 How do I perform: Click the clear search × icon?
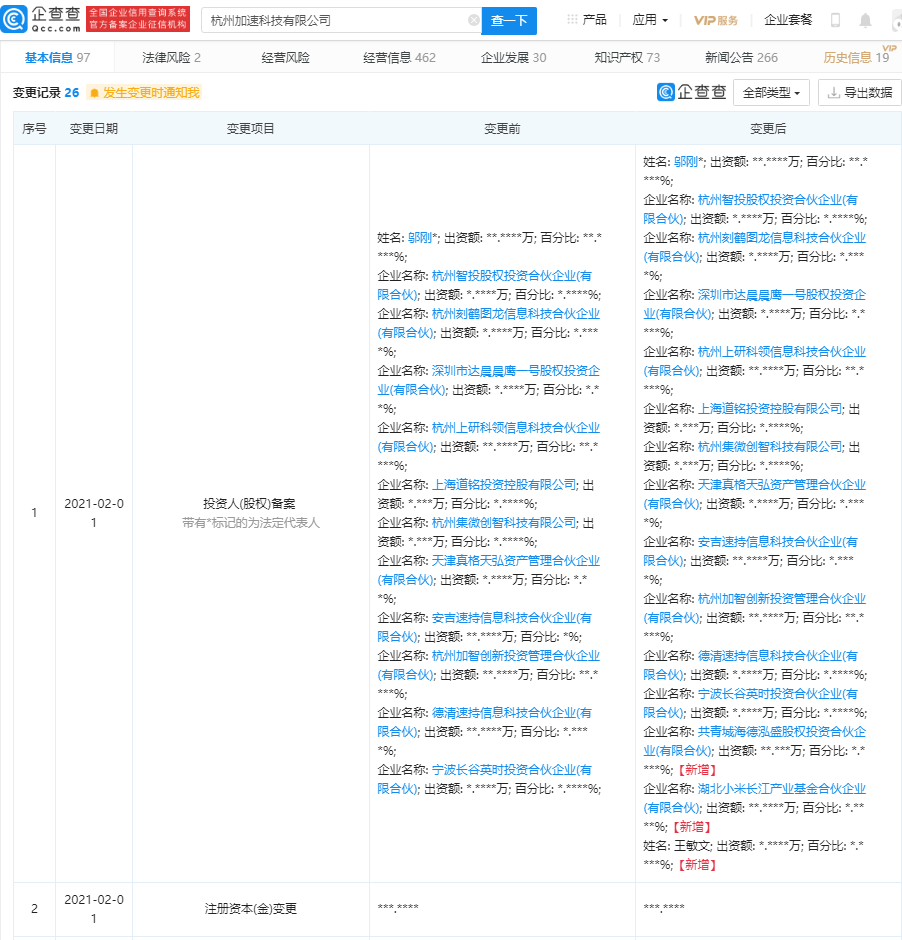tap(474, 20)
